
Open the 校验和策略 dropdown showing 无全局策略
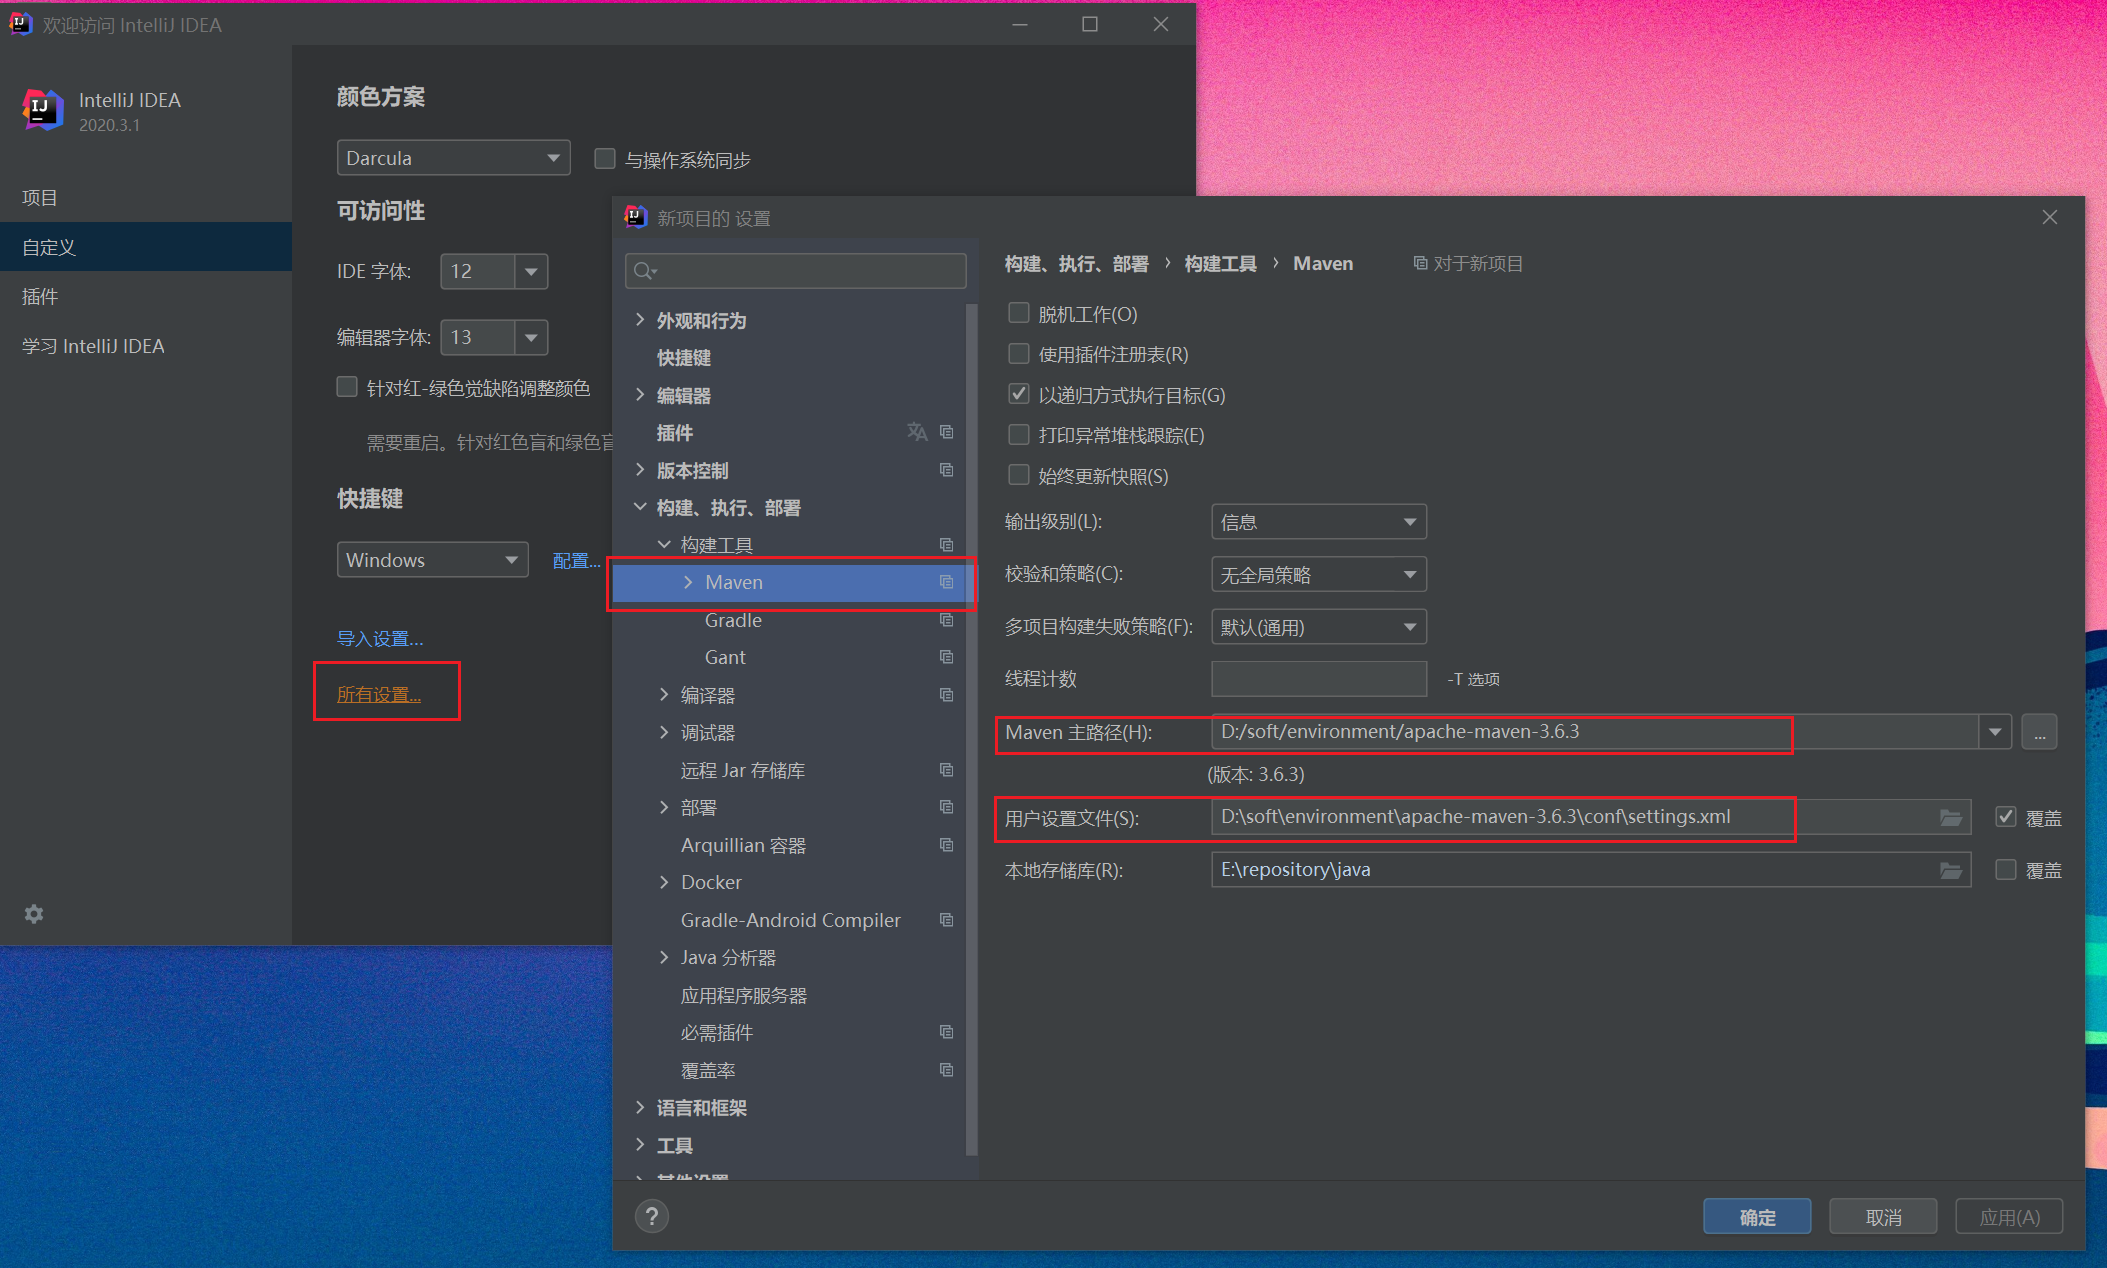(x=1318, y=575)
